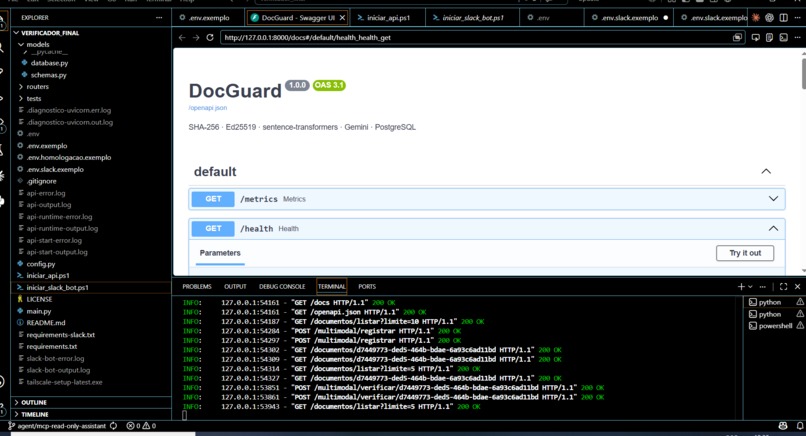Click the terminal icon in browser toolbar

tap(783, 38)
